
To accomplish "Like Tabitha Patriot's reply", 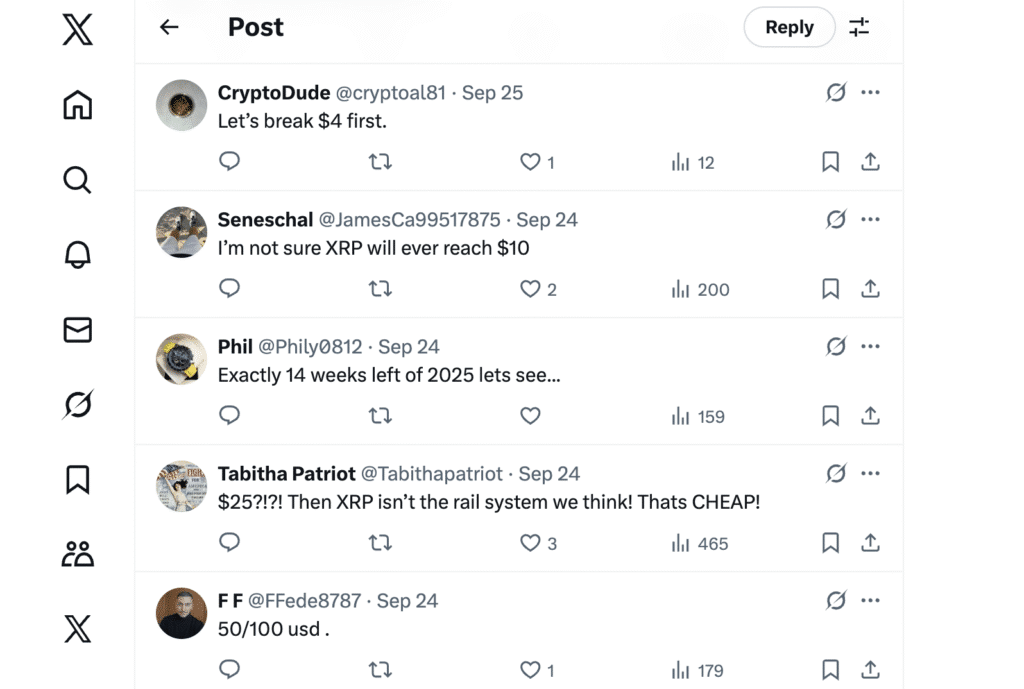I will pos(530,543).
